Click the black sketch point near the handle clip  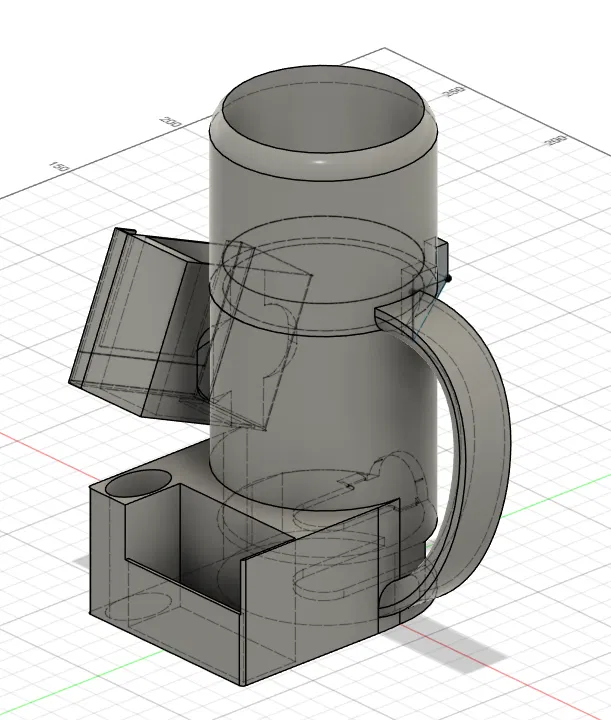[448, 278]
